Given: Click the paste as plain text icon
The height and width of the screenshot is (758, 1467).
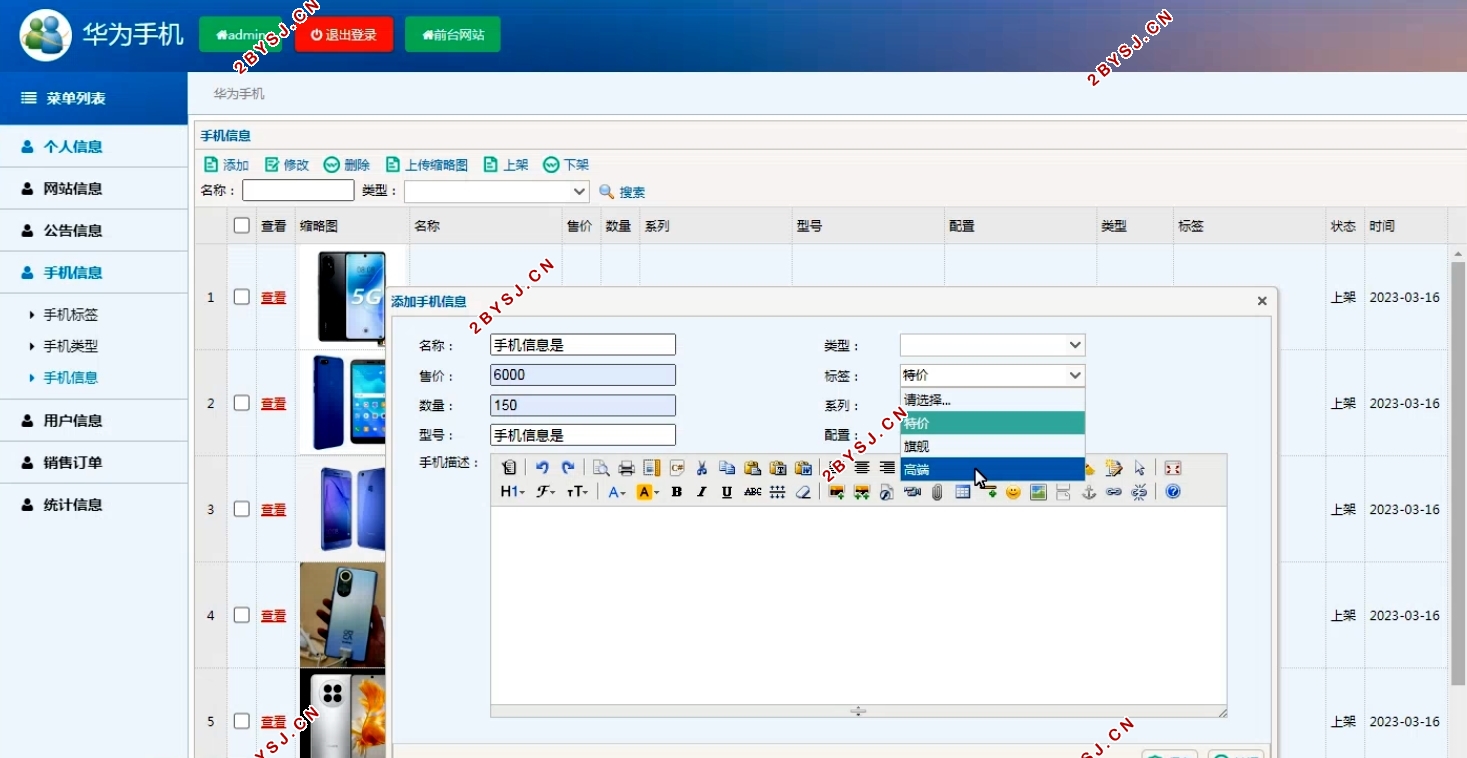Looking at the screenshot, I should 777,467.
